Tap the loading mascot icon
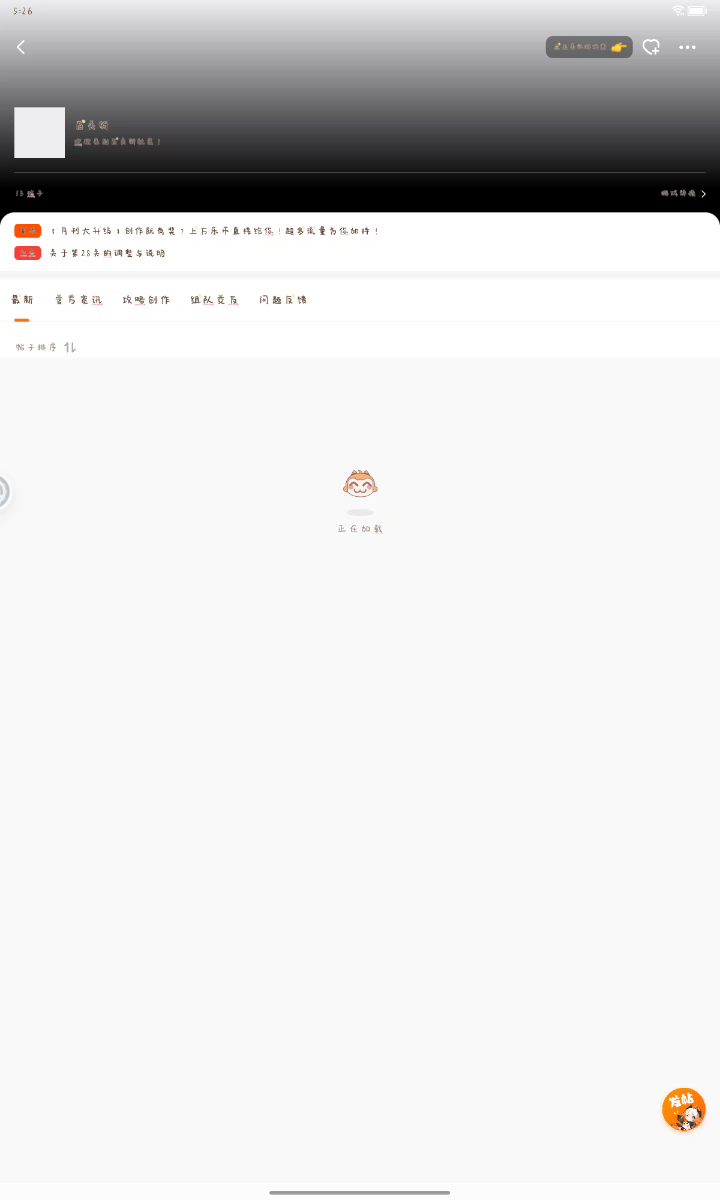720x1200 pixels. [x=360, y=484]
